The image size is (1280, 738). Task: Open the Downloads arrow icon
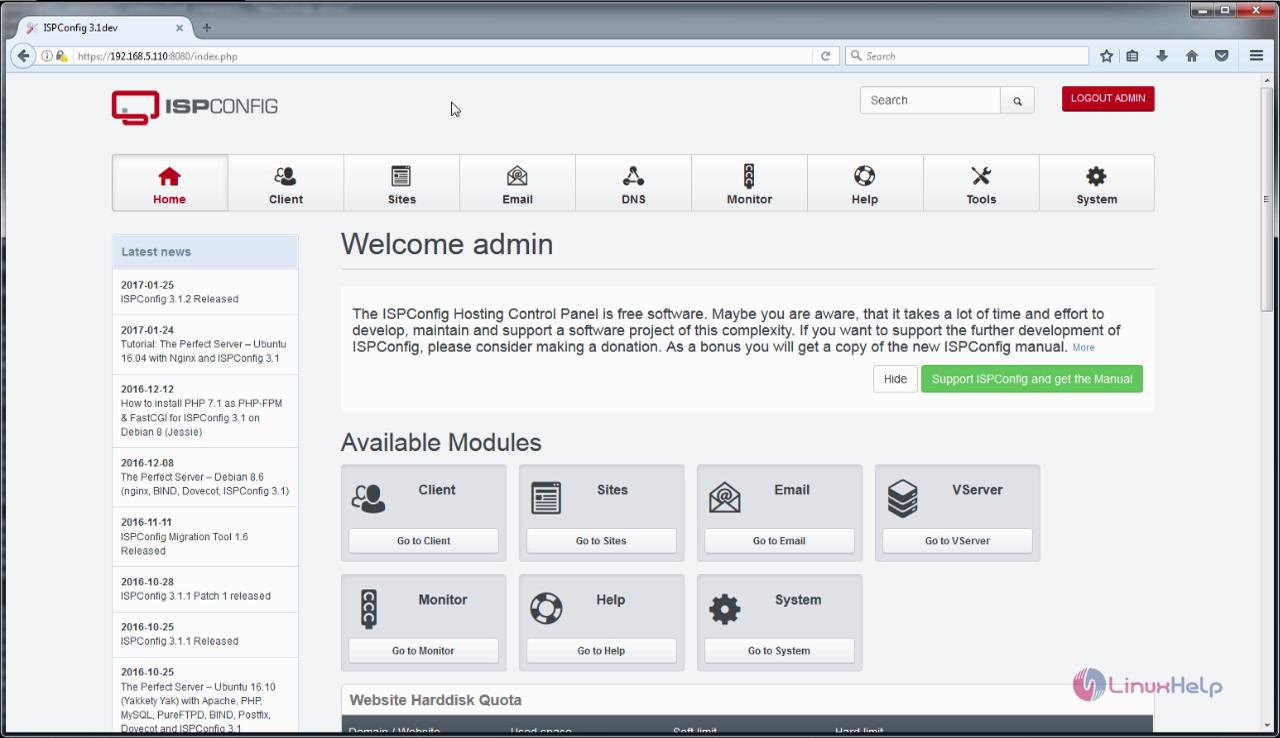point(1162,56)
